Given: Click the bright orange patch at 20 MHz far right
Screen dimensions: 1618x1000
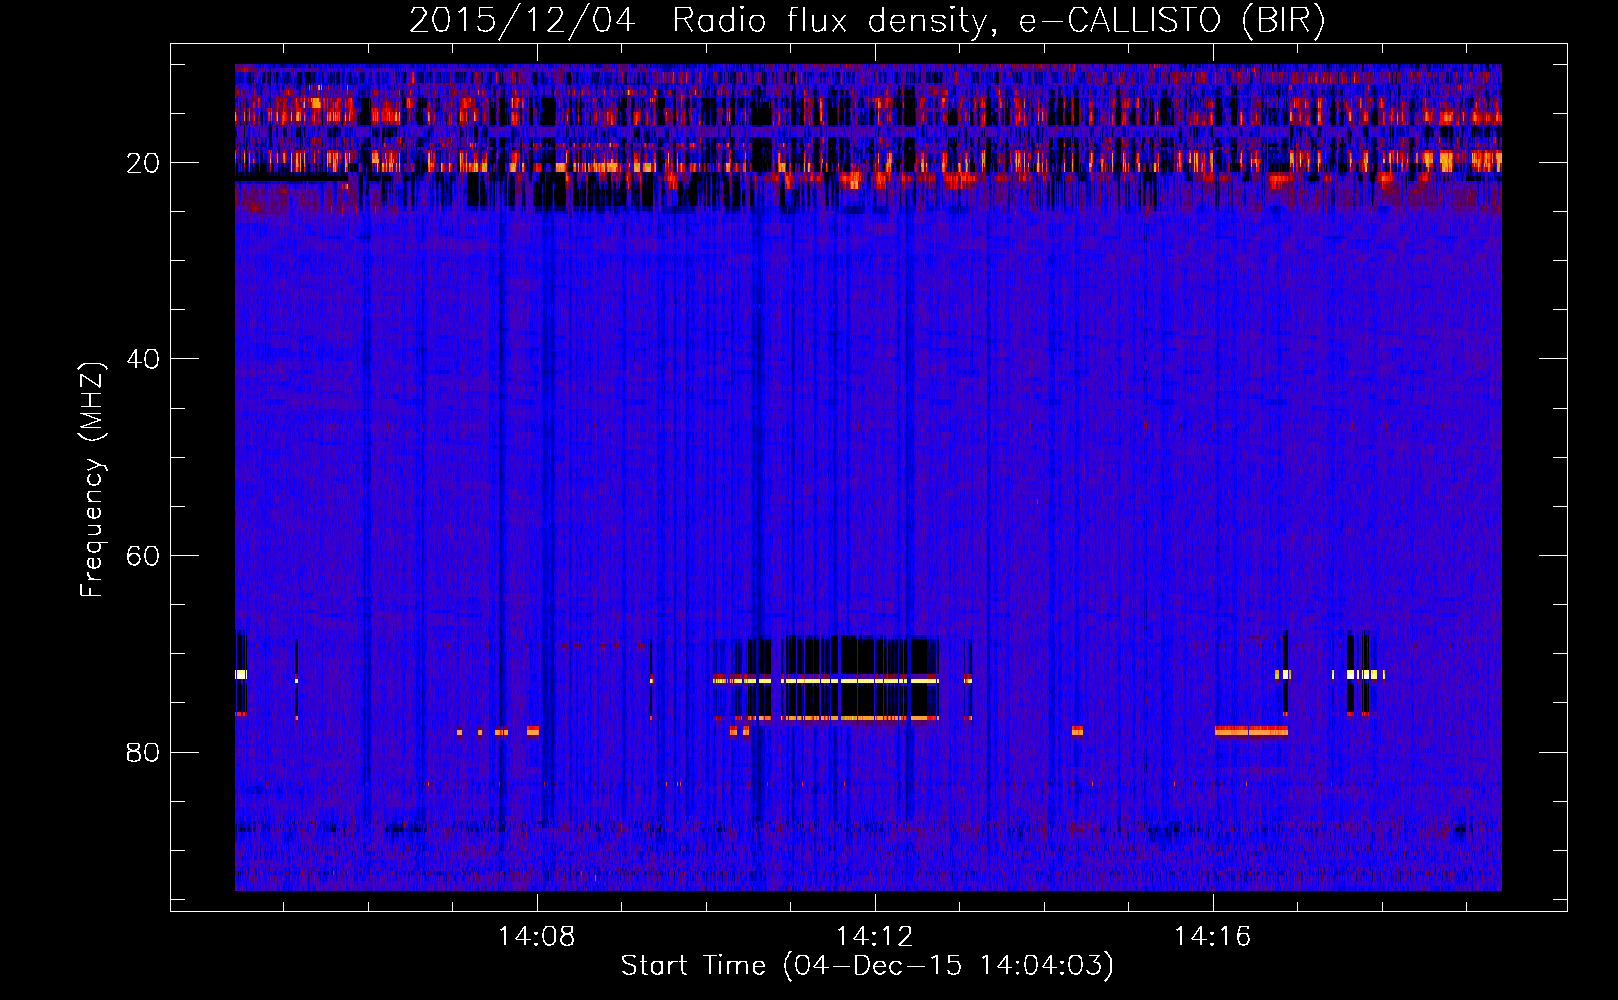Looking at the screenshot, I should [x=1446, y=160].
